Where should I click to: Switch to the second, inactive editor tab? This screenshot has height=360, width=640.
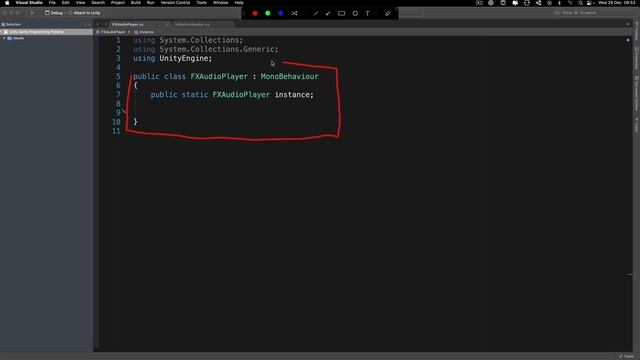click(x=192, y=24)
